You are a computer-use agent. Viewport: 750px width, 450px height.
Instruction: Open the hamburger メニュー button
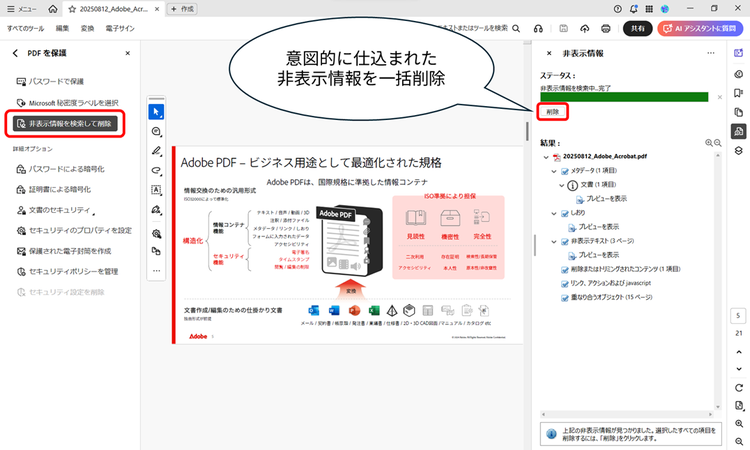(22, 9)
